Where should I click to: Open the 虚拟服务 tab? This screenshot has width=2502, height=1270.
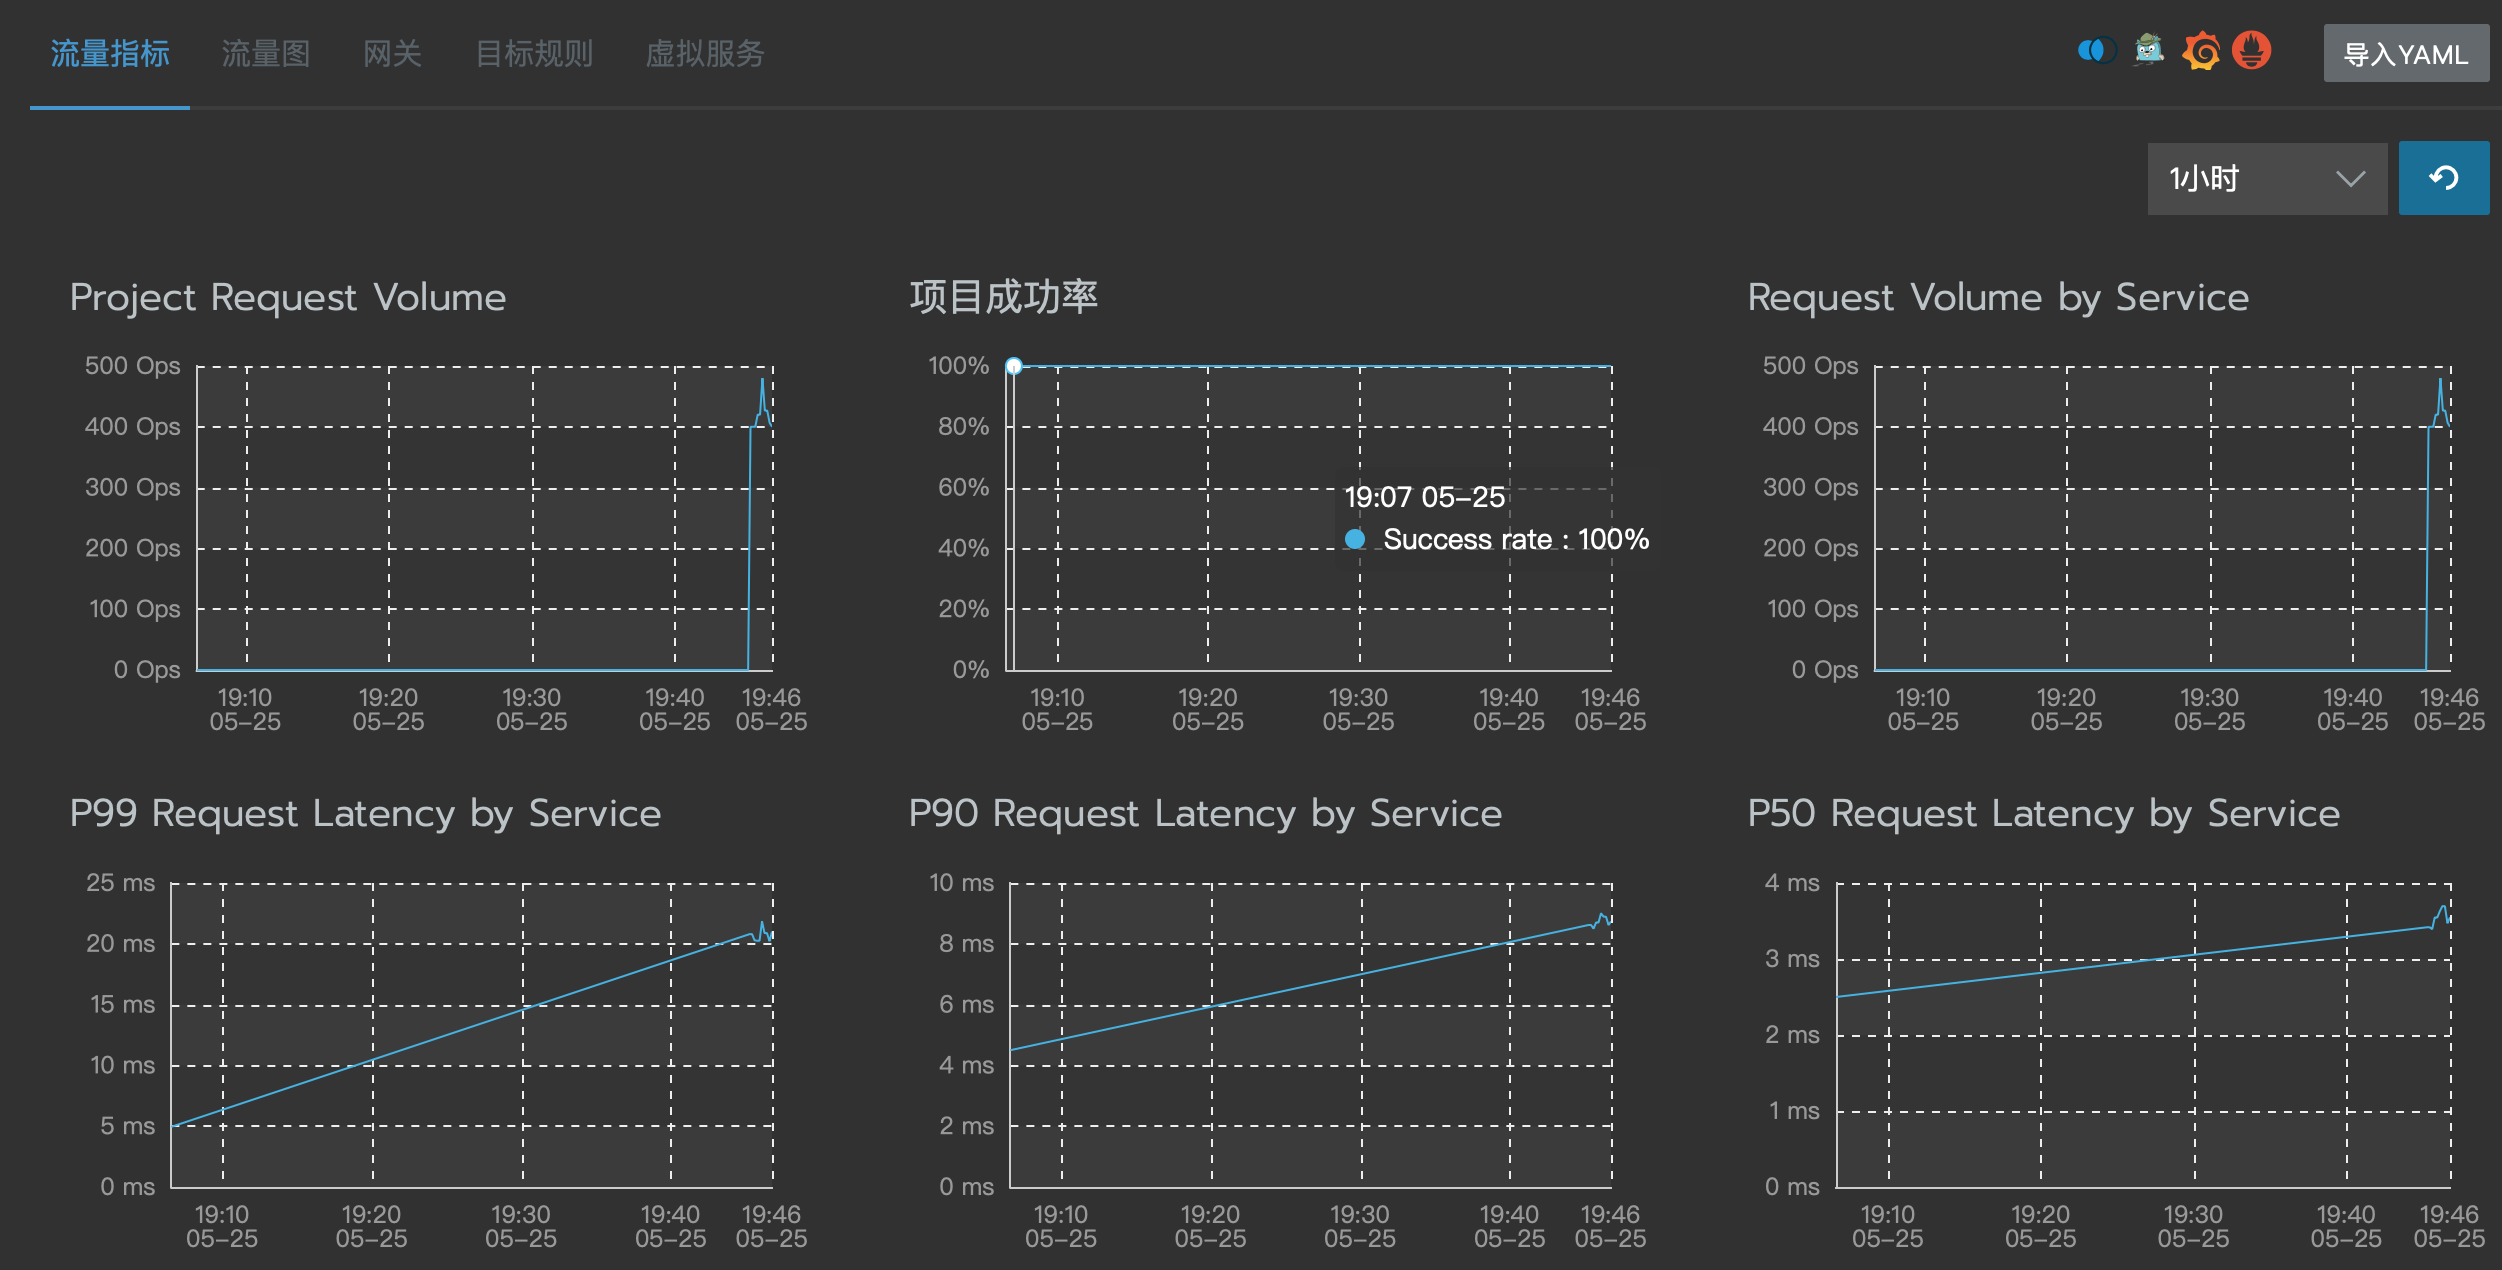coord(705,53)
